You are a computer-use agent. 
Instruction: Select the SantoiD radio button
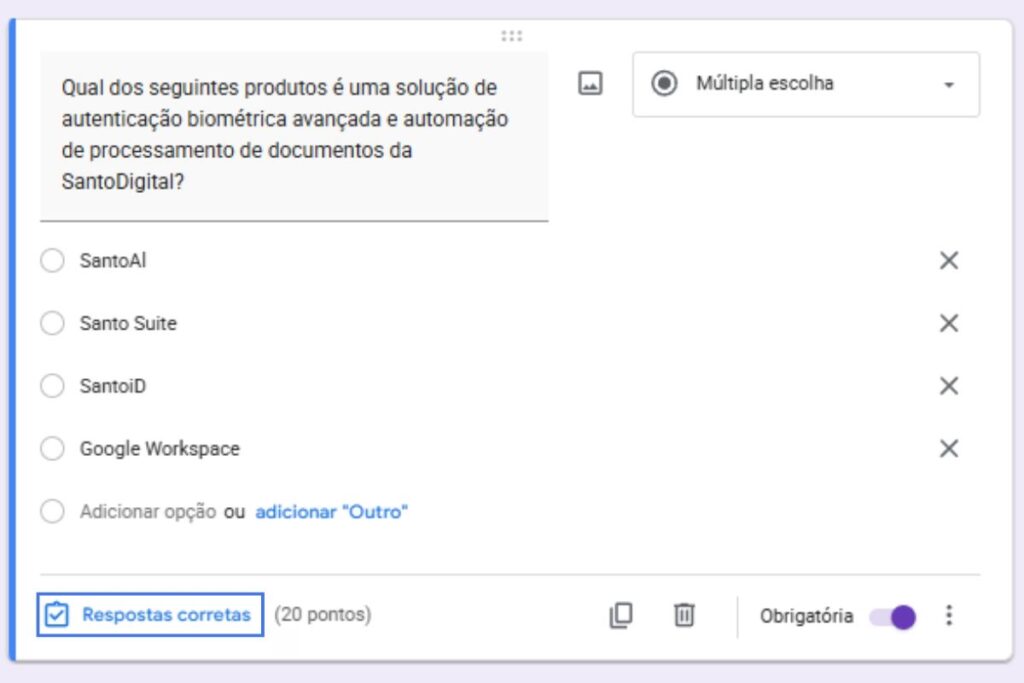coord(52,386)
